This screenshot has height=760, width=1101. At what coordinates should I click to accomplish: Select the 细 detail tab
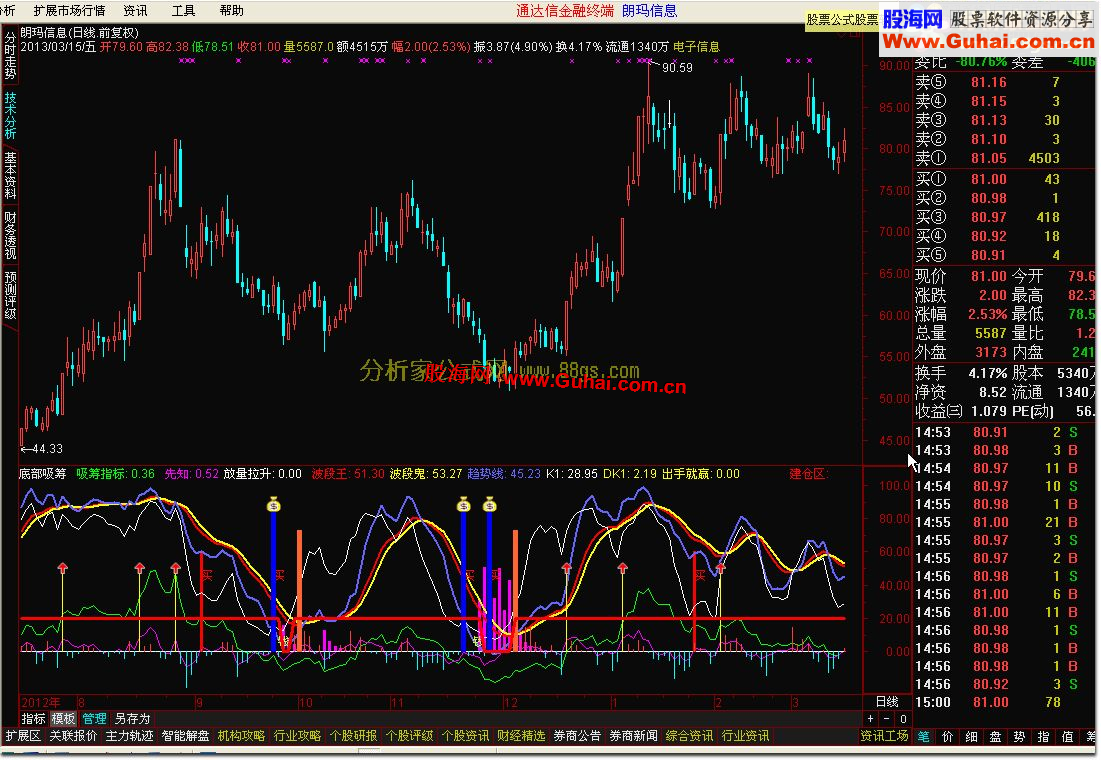pyautogui.click(x=971, y=736)
